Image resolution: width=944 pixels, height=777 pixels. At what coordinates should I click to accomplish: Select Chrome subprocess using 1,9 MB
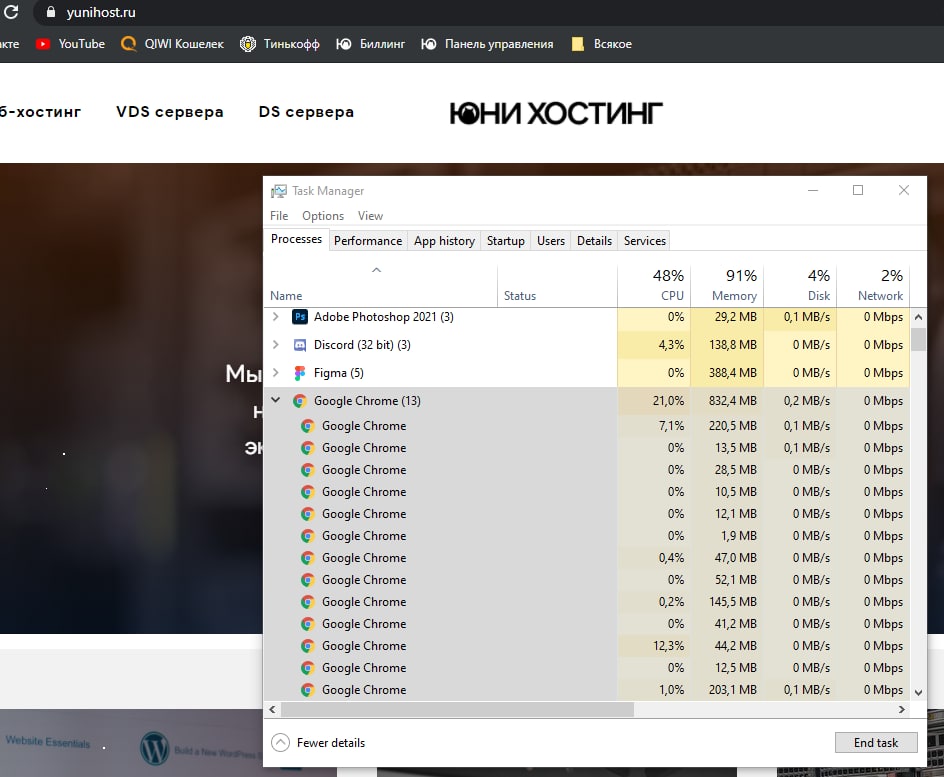587,536
